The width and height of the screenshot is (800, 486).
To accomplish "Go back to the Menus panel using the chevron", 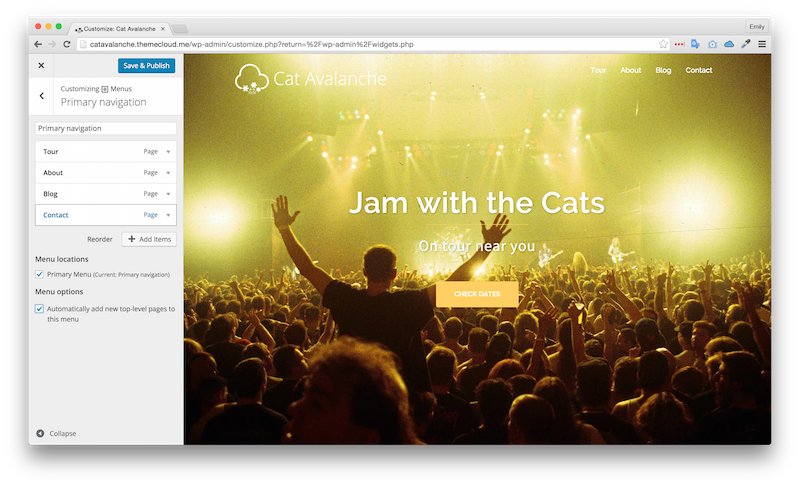I will click(x=41, y=95).
